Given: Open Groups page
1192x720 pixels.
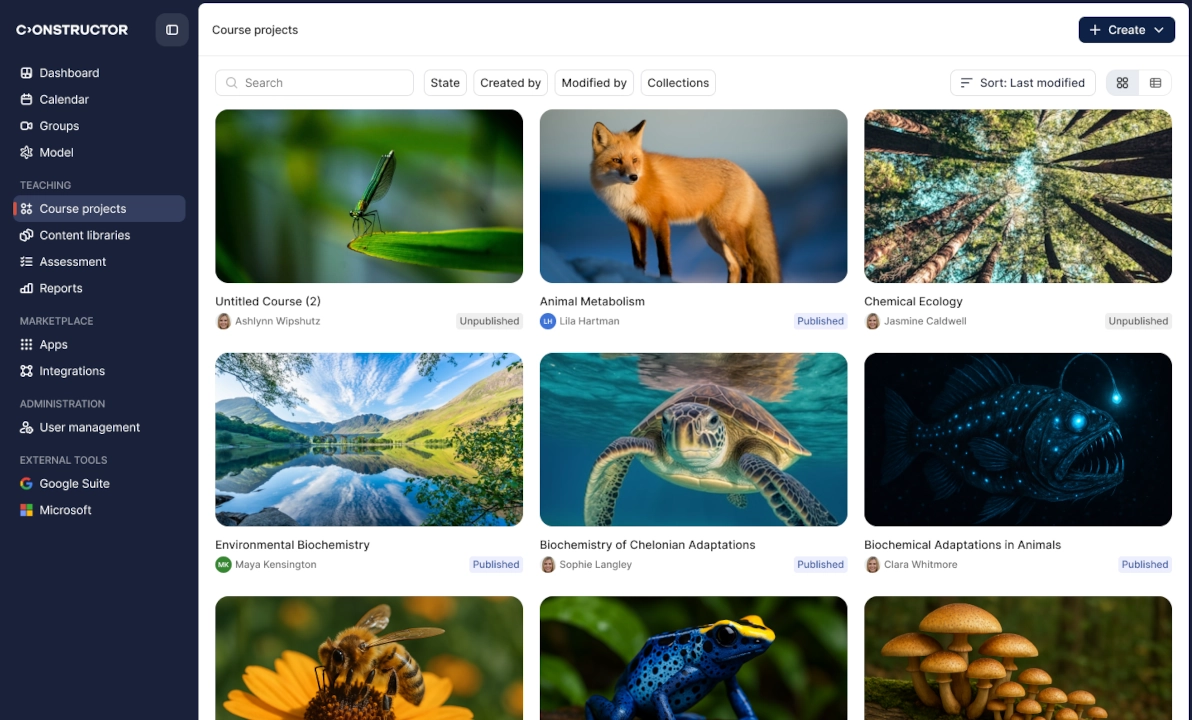Looking at the screenshot, I should (x=59, y=126).
